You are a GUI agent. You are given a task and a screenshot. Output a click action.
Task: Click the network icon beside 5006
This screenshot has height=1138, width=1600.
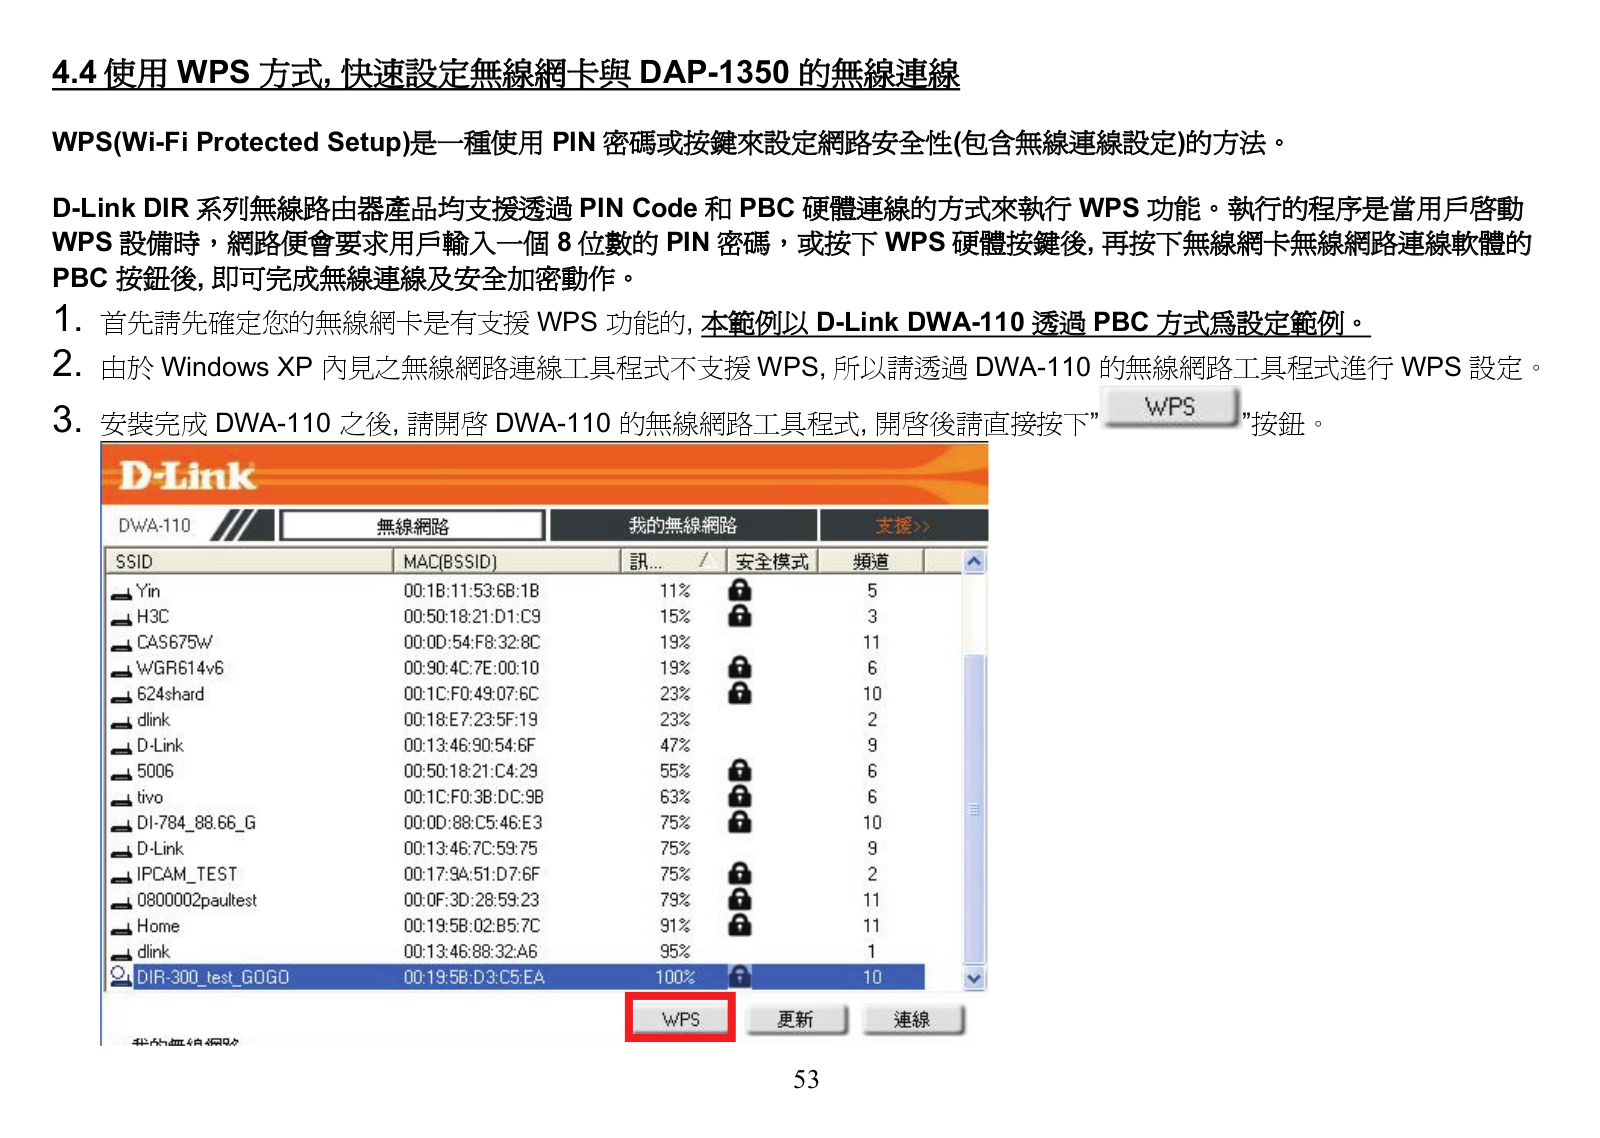click(122, 773)
